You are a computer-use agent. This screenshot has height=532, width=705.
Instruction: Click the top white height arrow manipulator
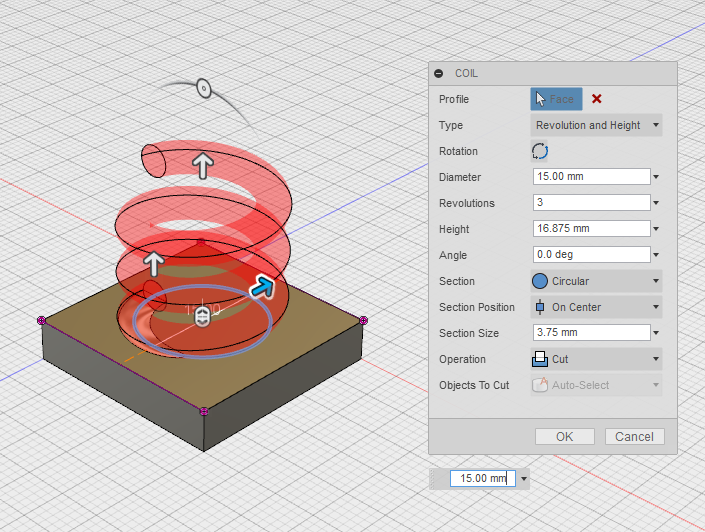(203, 165)
